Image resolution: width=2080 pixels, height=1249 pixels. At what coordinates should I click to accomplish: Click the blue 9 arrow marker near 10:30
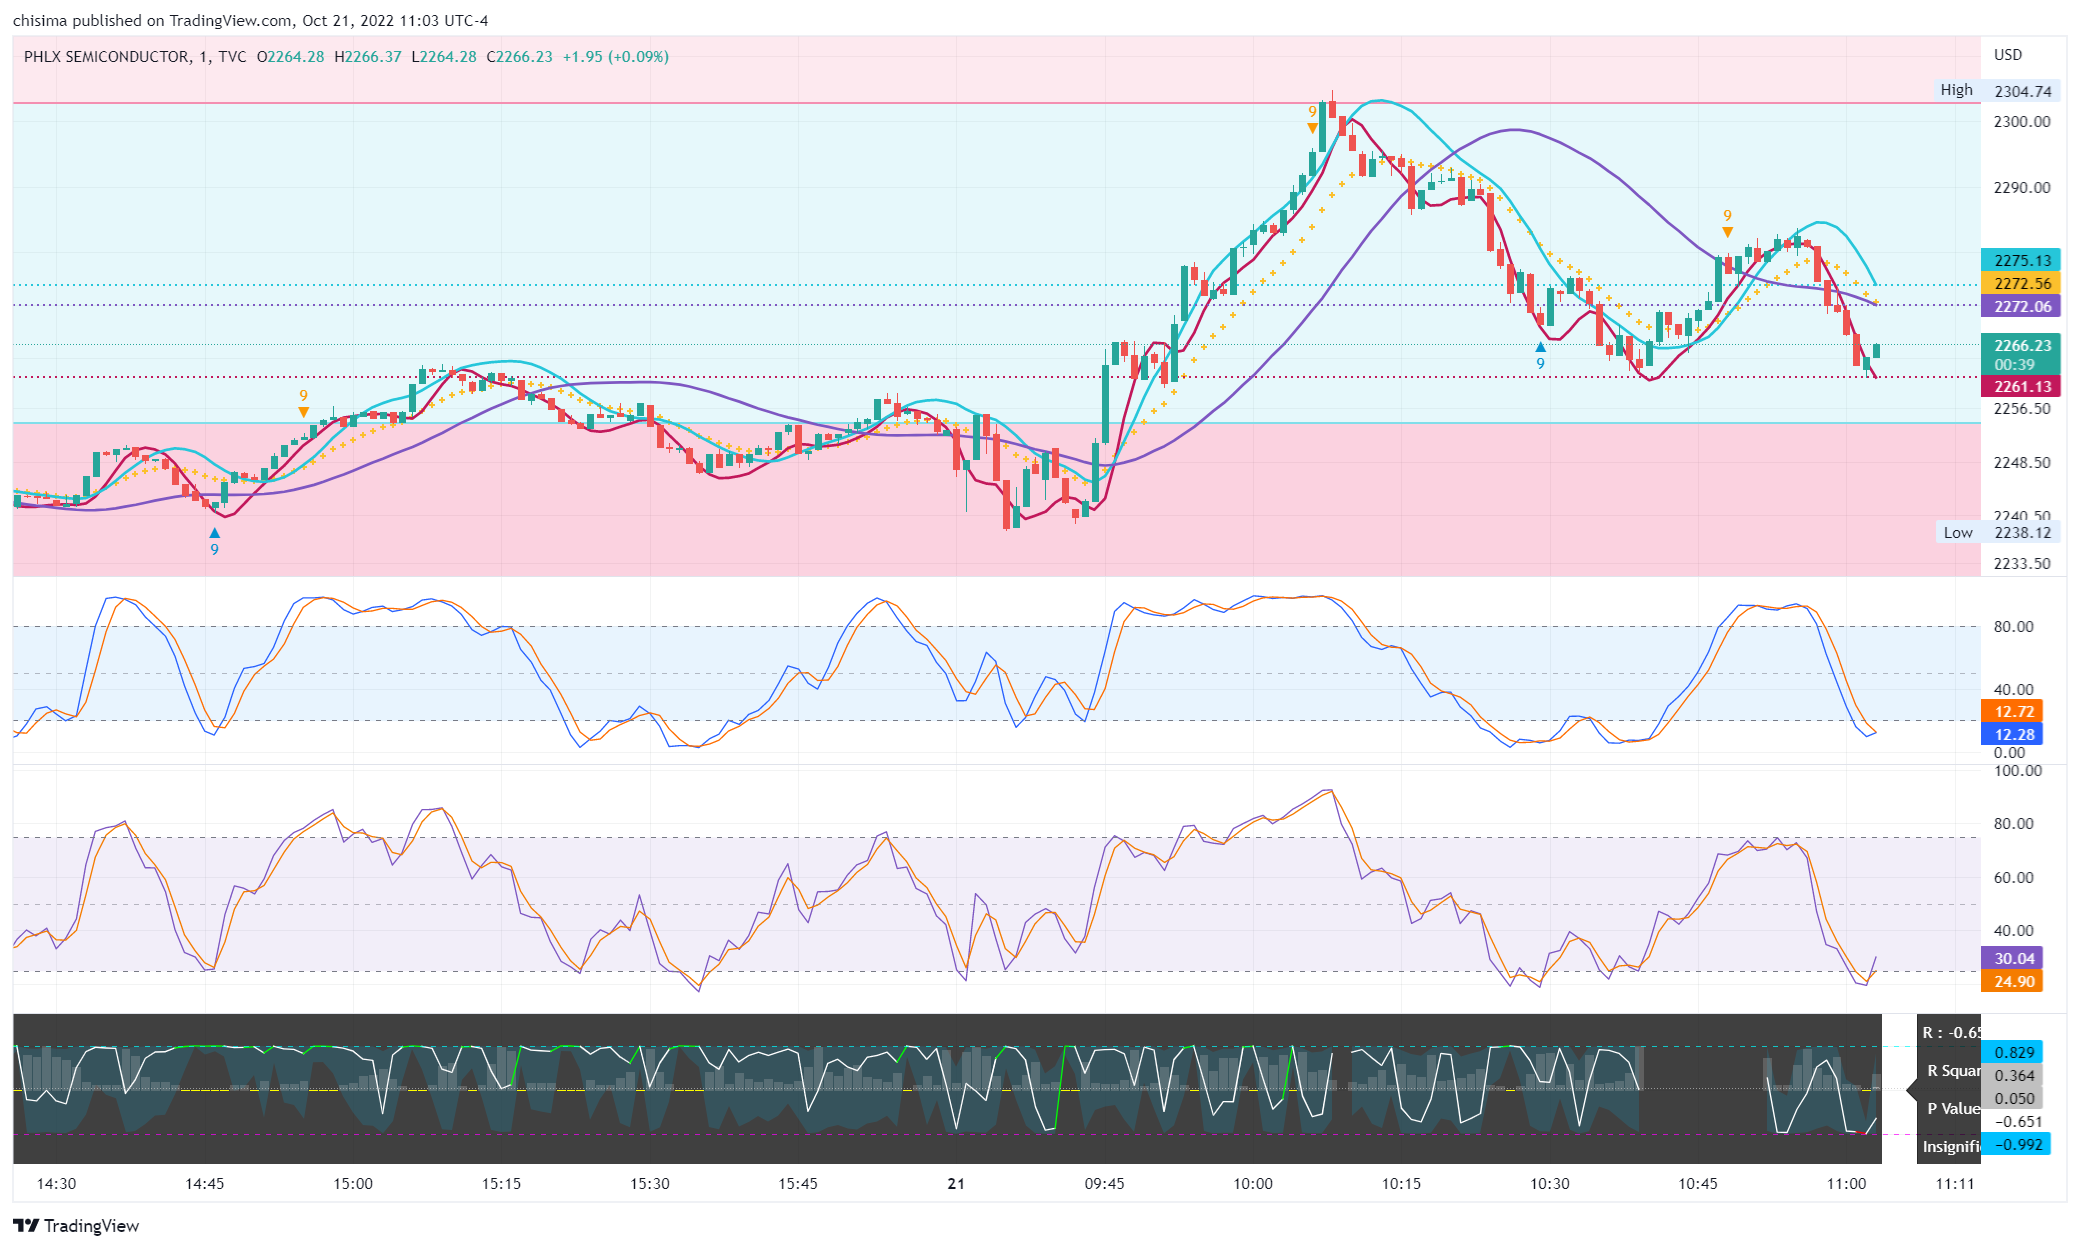1540,356
